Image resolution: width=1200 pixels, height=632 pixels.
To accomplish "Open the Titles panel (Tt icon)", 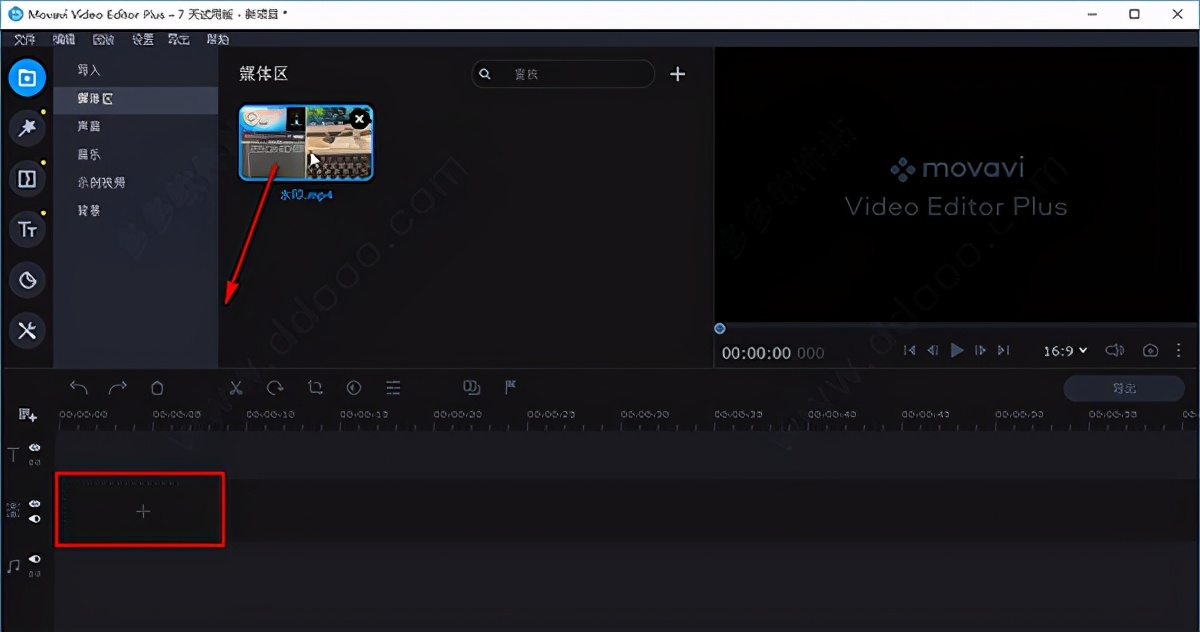I will click(27, 229).
